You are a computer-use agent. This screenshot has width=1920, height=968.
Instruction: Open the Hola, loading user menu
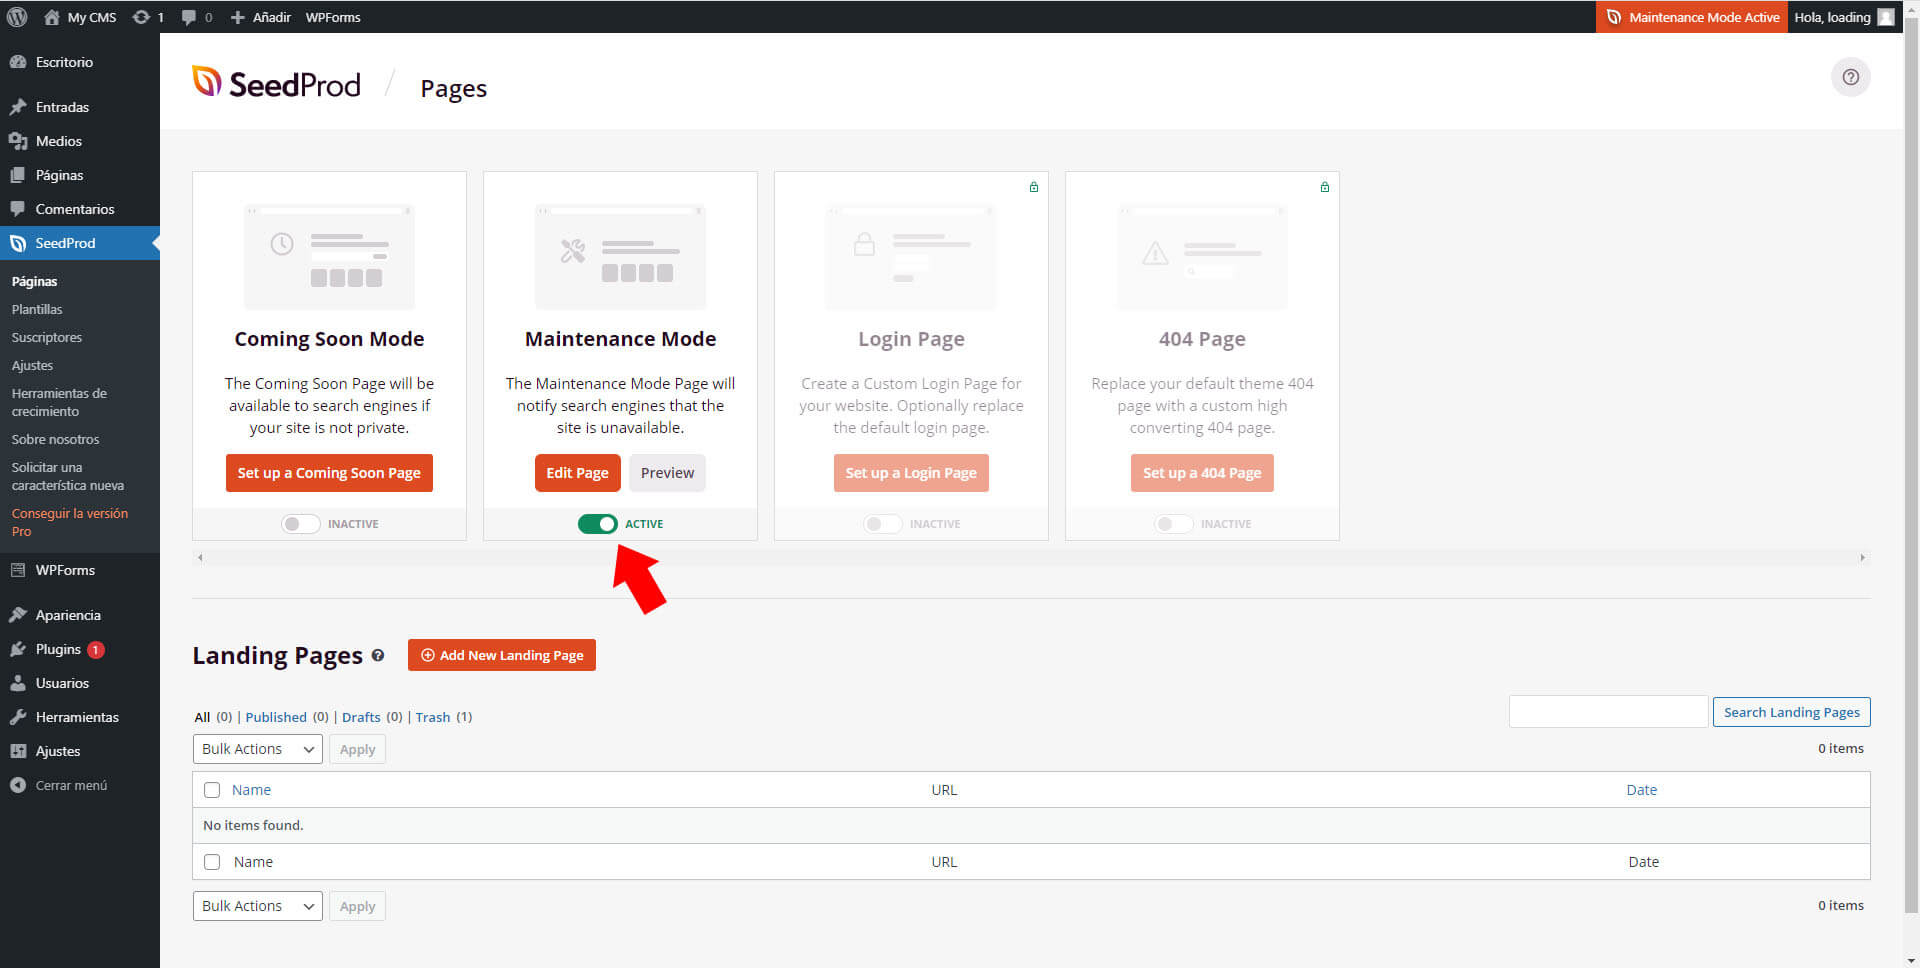click(x=1843, y=17)
